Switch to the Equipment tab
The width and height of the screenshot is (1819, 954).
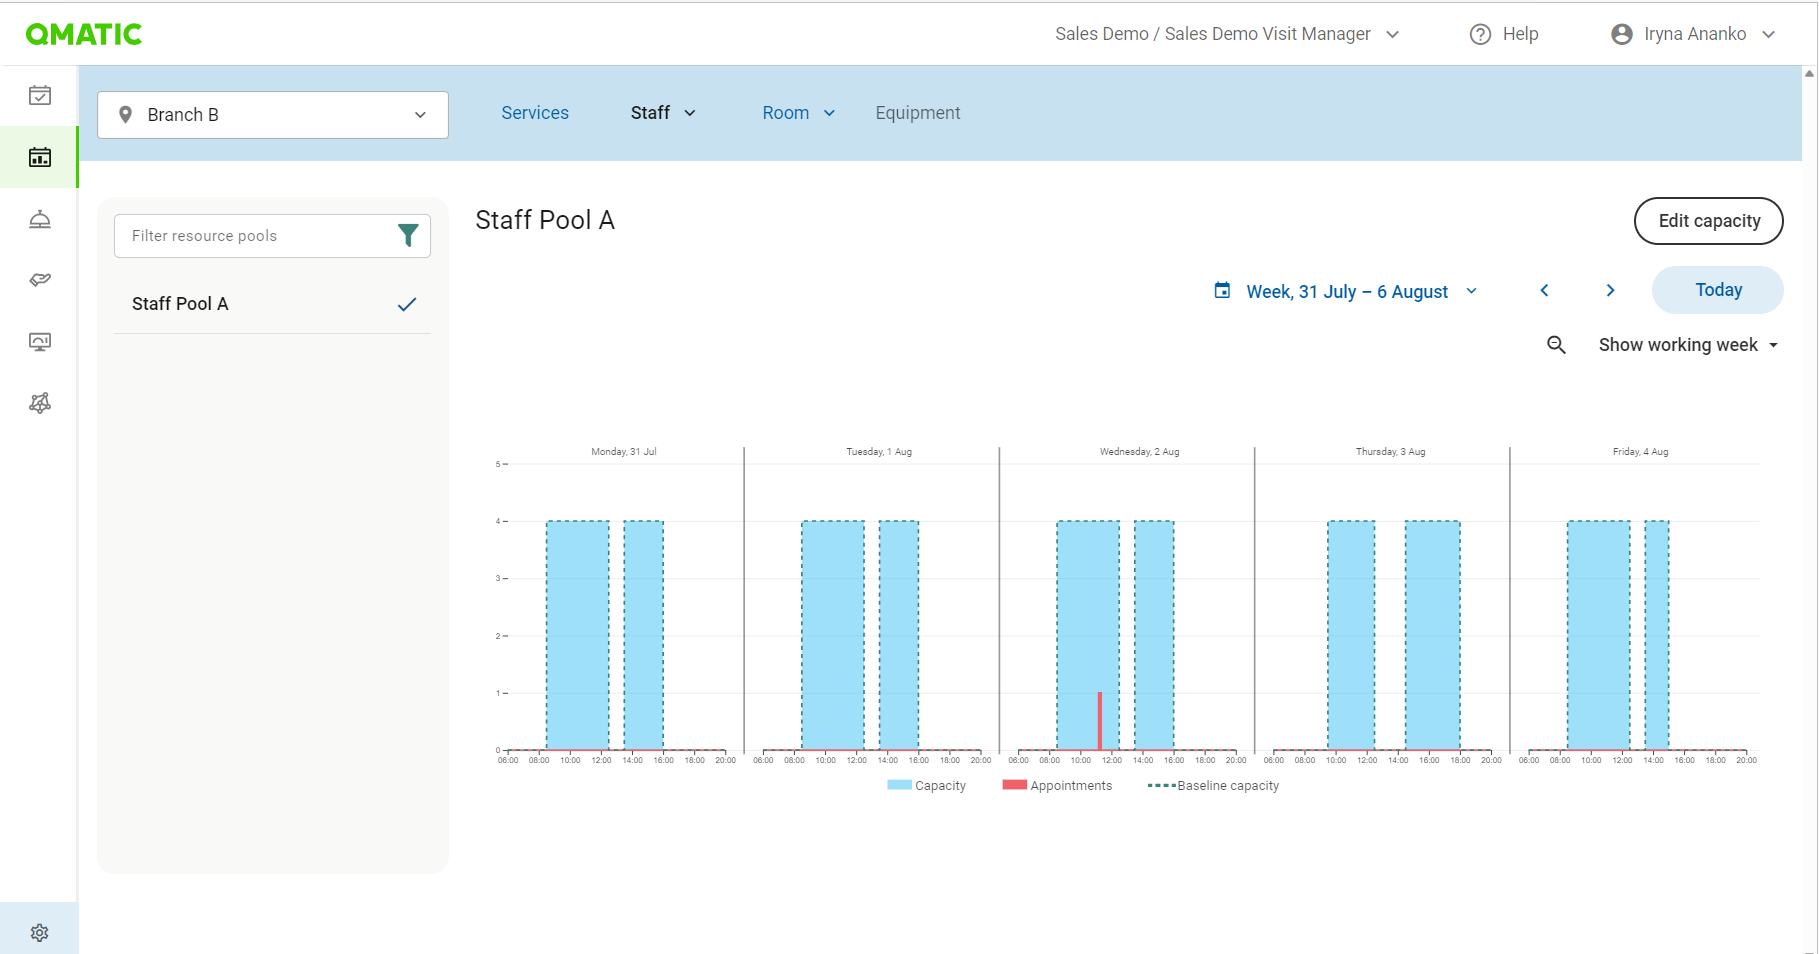(918, 113)
